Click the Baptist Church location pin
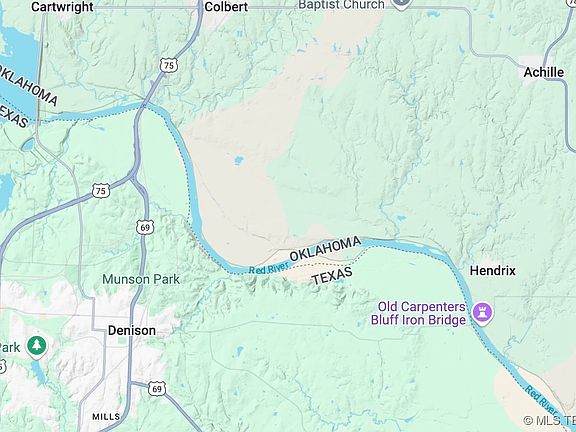Viewport: 576px width, 432px height. pos(402,4)
